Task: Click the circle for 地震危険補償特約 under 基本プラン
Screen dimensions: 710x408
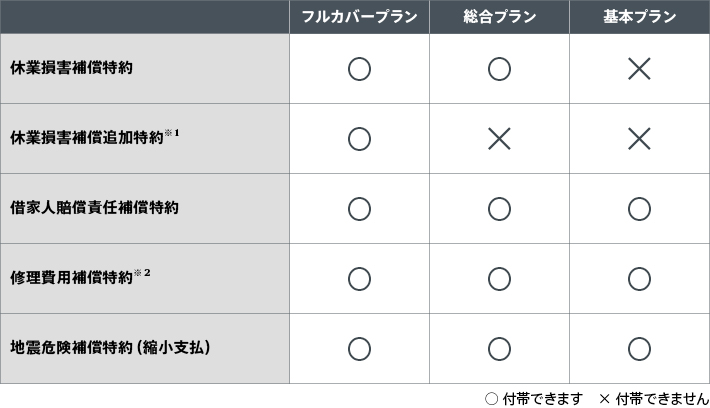Action: click(x=639, y=349)
